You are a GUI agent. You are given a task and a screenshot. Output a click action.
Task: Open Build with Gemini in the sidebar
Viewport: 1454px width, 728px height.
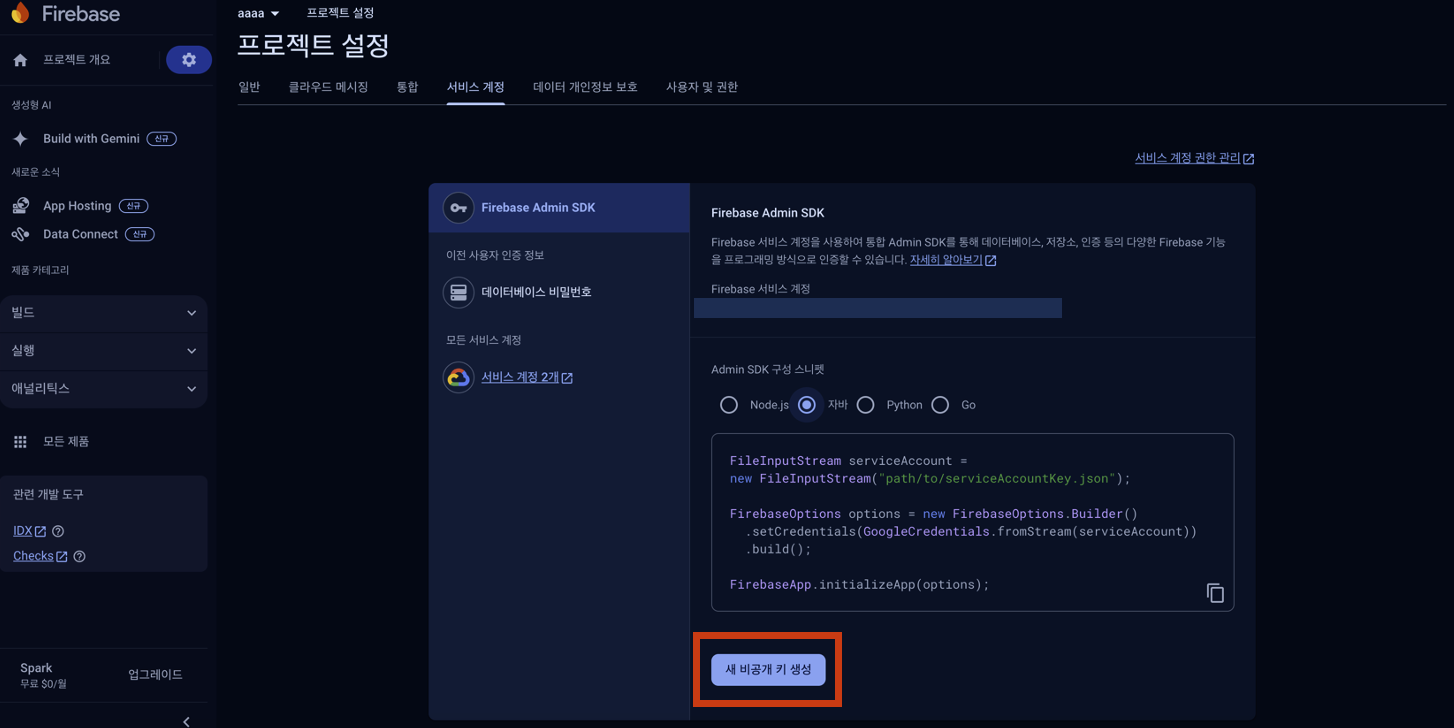(91, 139)
